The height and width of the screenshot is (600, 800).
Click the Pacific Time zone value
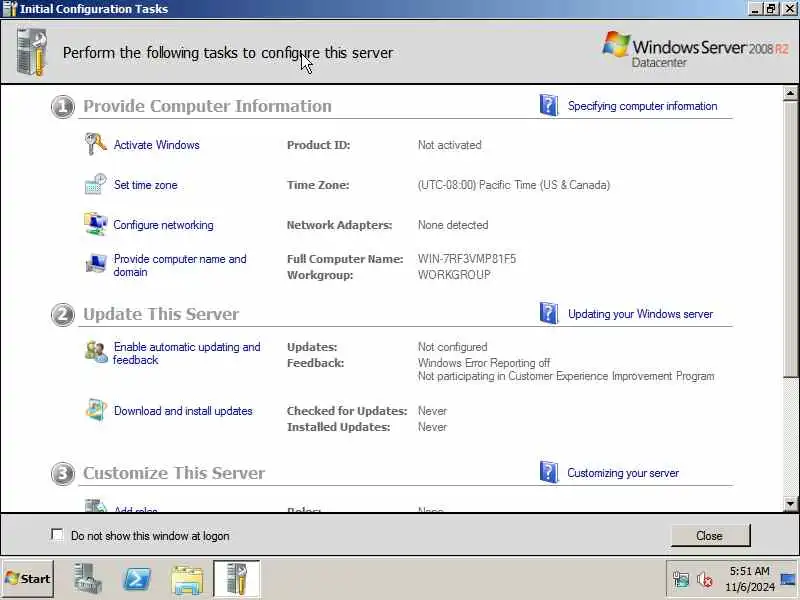513,185
